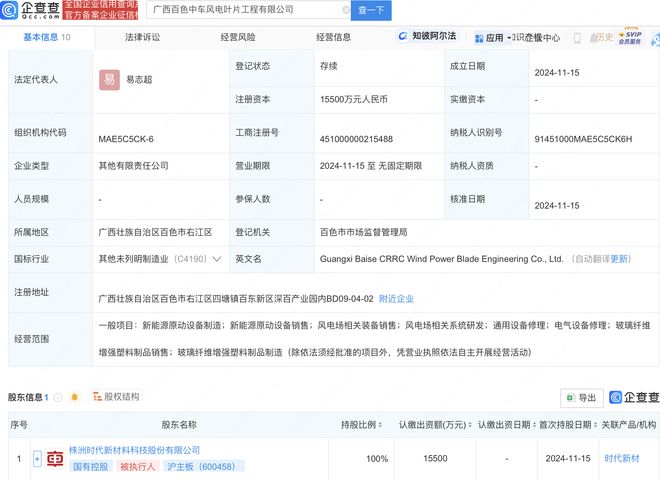Open the mobile phone icon in header
The height and width of the screenshot is (480, 660).
point(577,38)
